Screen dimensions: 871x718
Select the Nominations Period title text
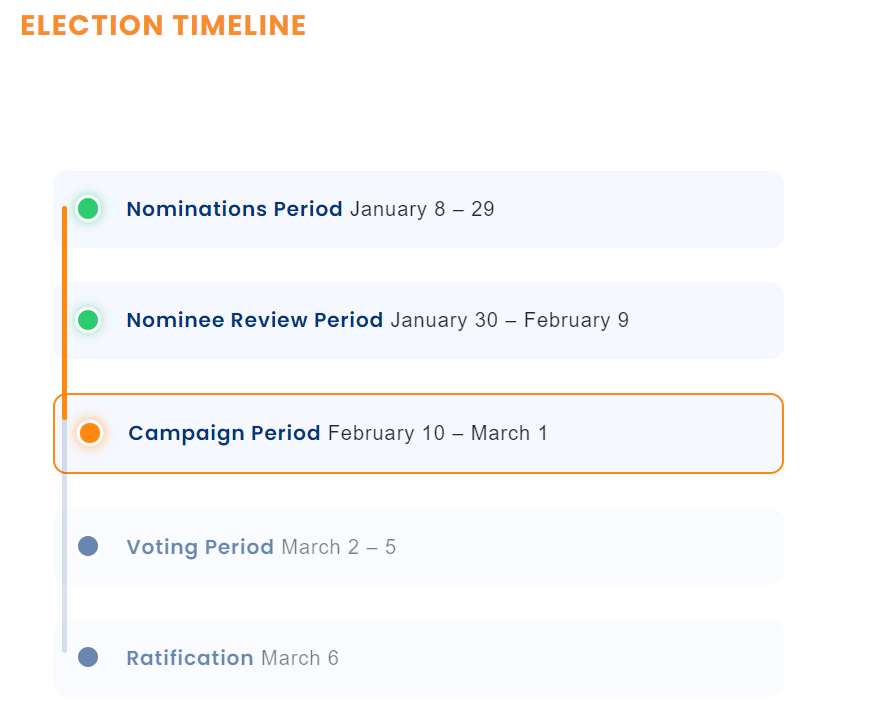pos(234,209)
